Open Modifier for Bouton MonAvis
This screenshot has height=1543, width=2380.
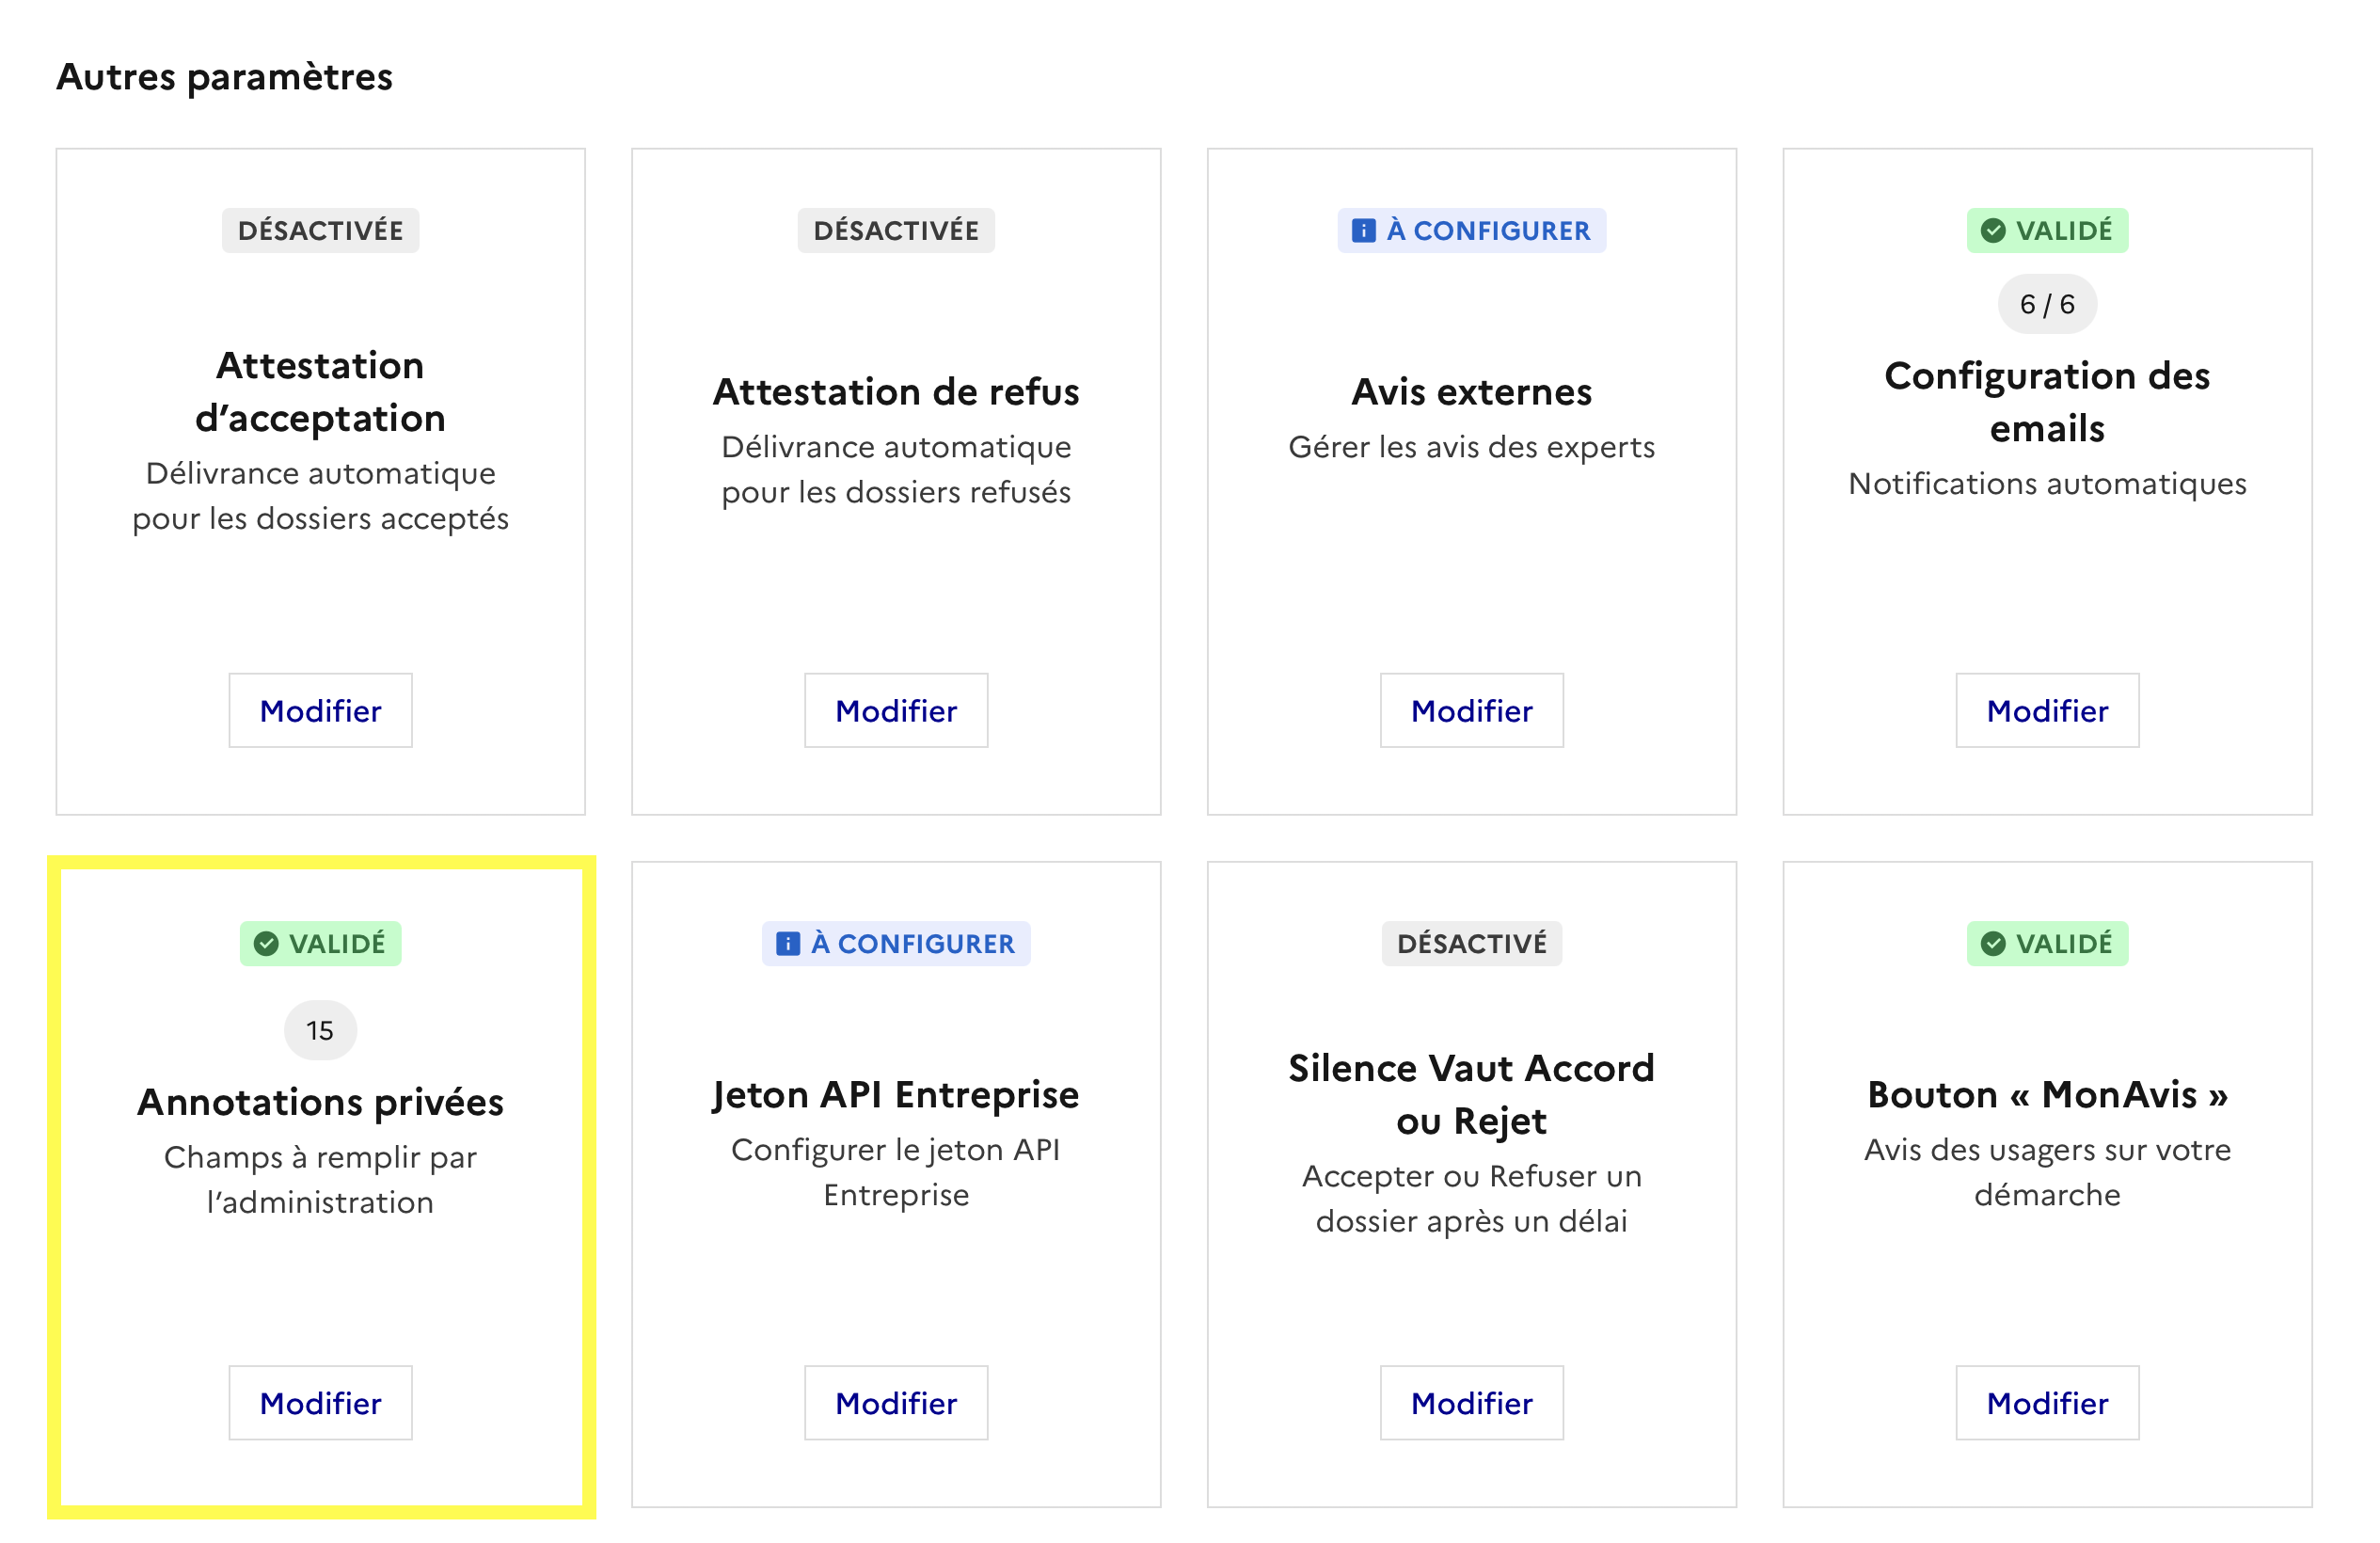pos(2047,1403)
